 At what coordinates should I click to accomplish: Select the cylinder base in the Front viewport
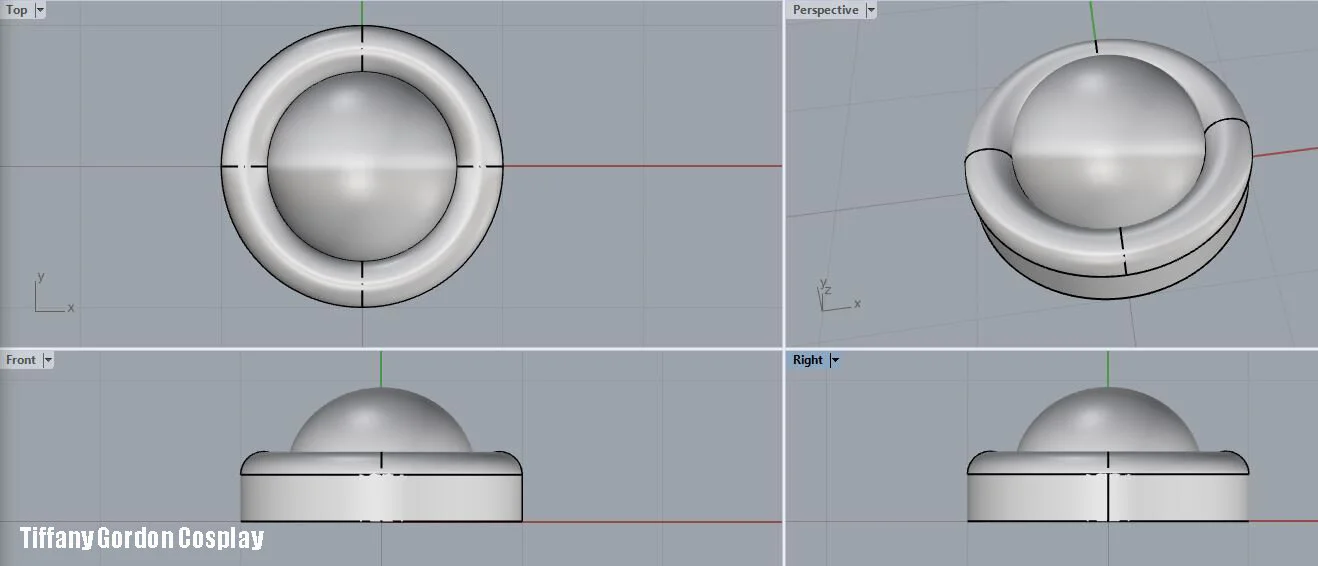[x=381, y=497]
